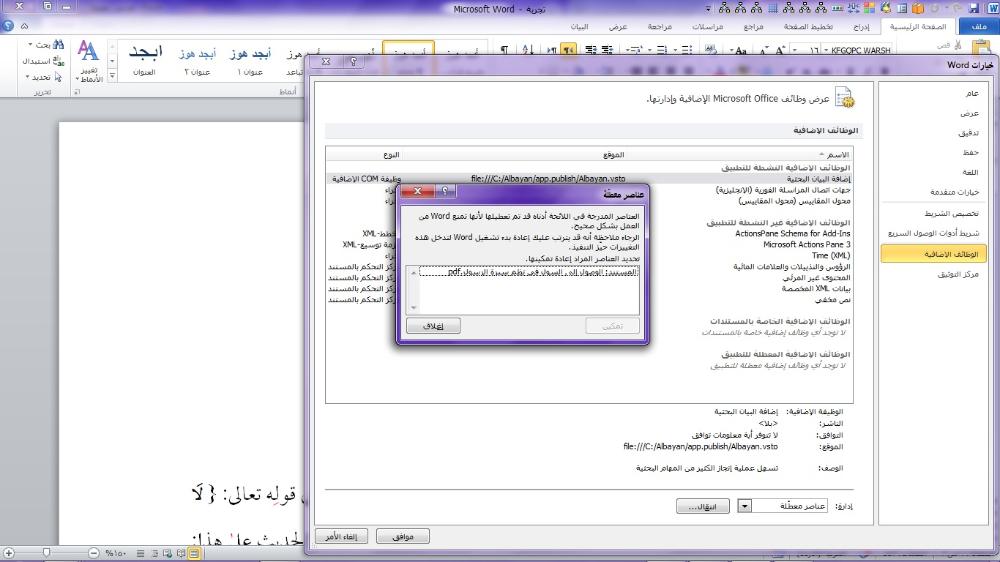Click the انتقال Go button
1000x562 pixels.
703,507
